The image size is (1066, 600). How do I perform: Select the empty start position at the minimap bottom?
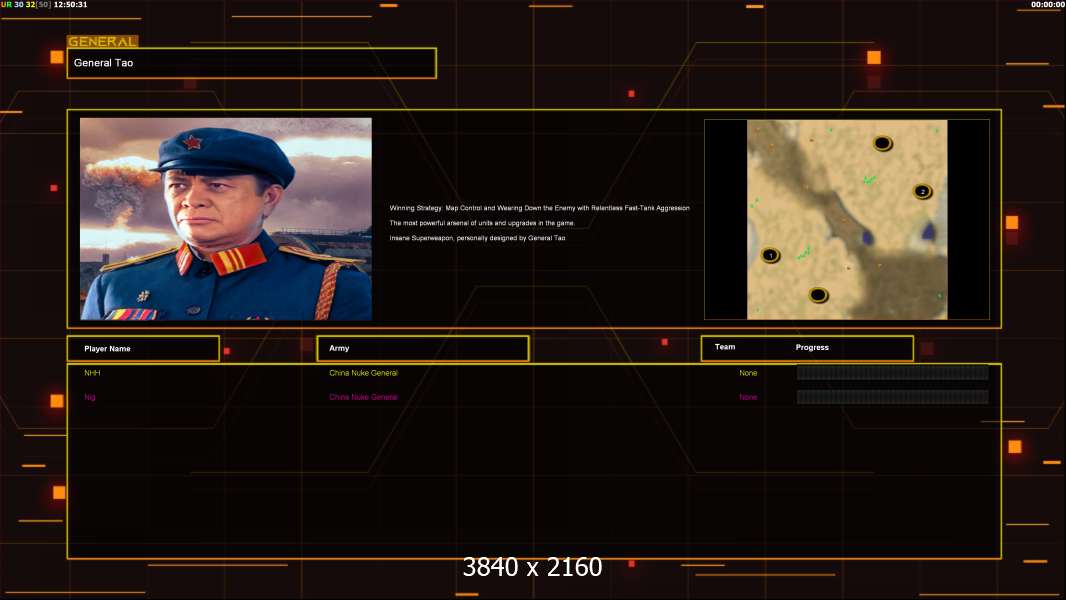pyautogui.click(x=819, y=295)
